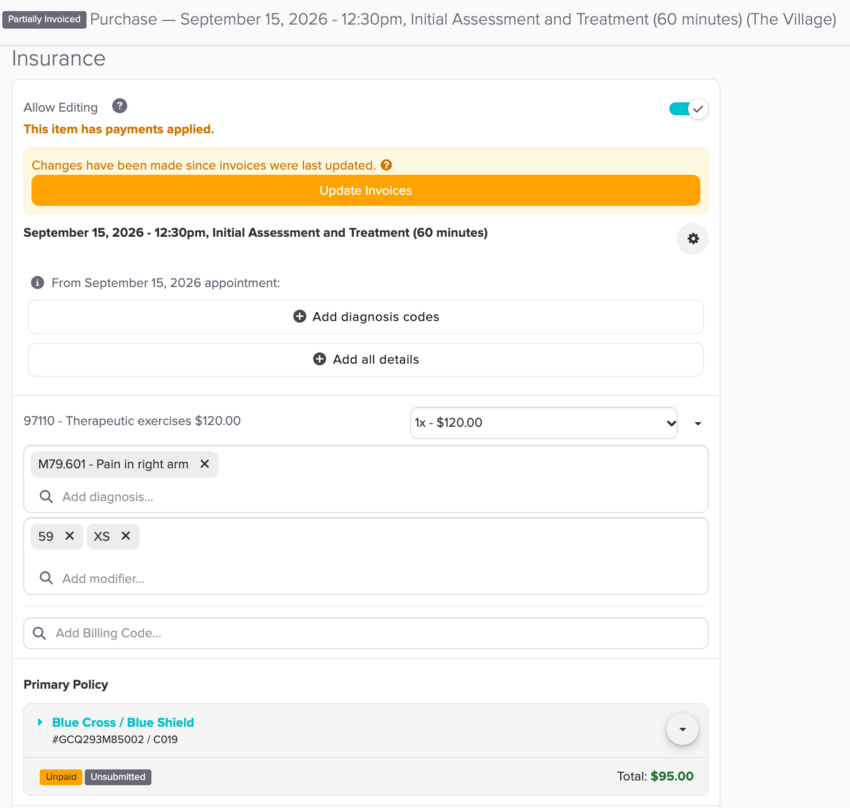Image resolution: width=850 pixels, height=808 pixels.
Task: Click the plus icon on Add diagnosis codes
Action: click(x=299, y=316)
